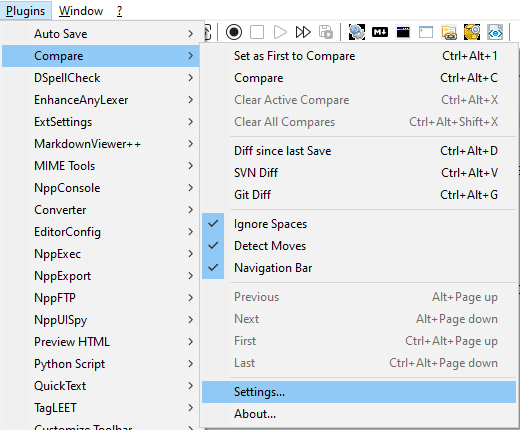This screenshot has width=520, height=430.
Task: Expand the ExtSettings submenu arrow
Action: [190, 122]
